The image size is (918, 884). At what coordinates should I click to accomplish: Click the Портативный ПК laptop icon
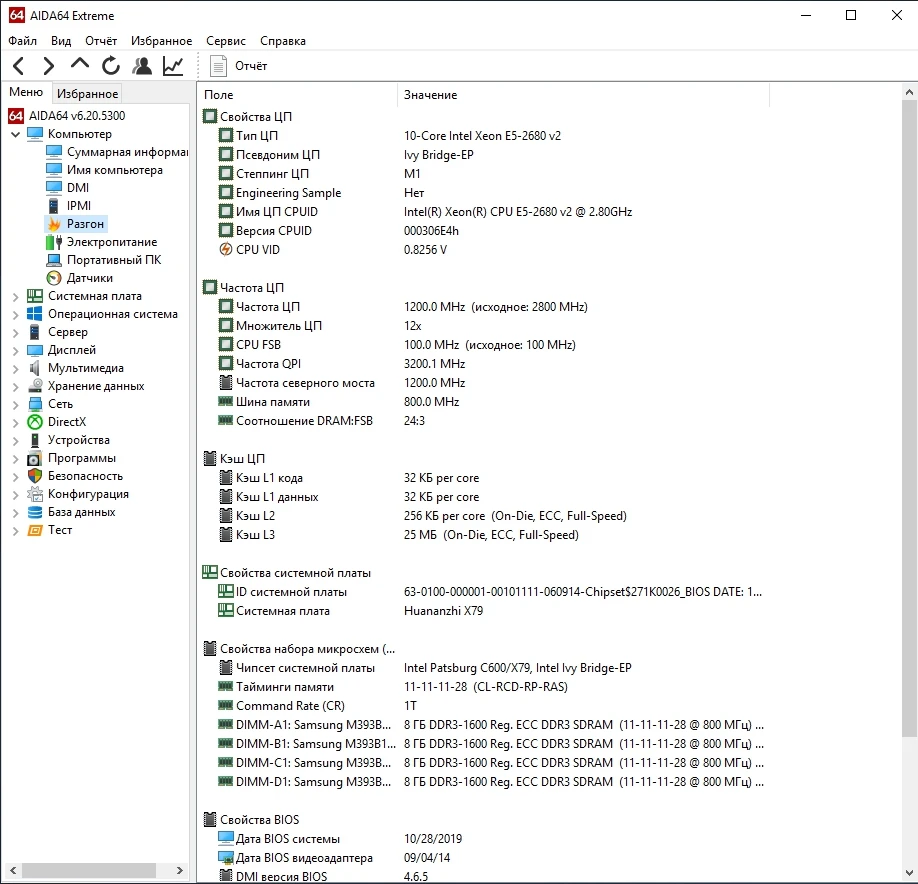tap(54, 260)
